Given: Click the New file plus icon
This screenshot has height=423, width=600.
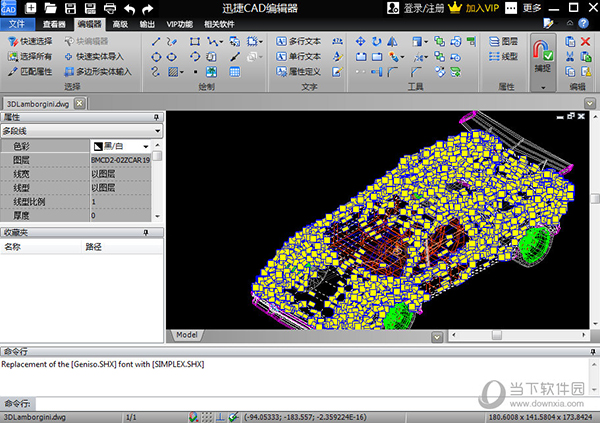Looking at the screenshot, I should click(31, 8).
